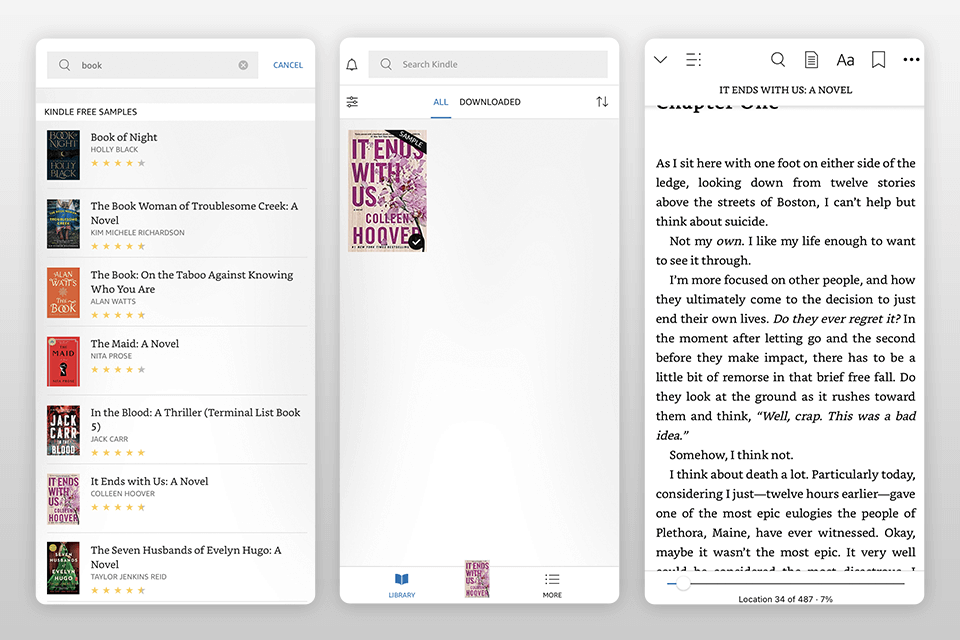This screenshot has width=960, height=640.
Task: Open current book thumbnail in bottom bar
Action: click(477, 579)
